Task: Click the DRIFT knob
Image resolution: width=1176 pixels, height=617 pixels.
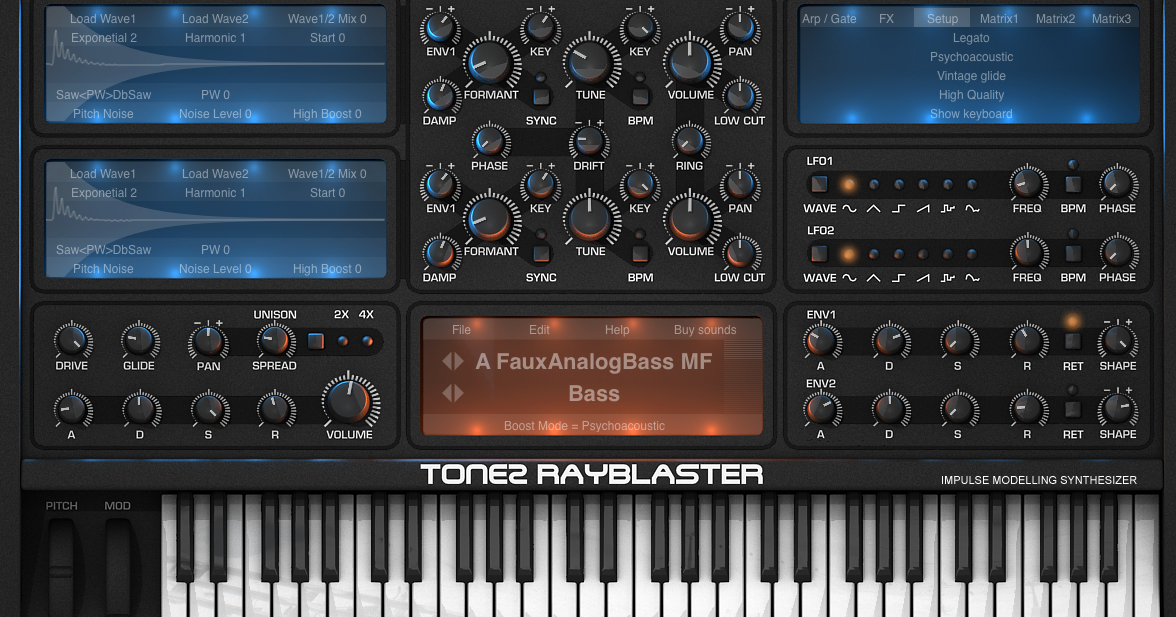Action: 589,142
